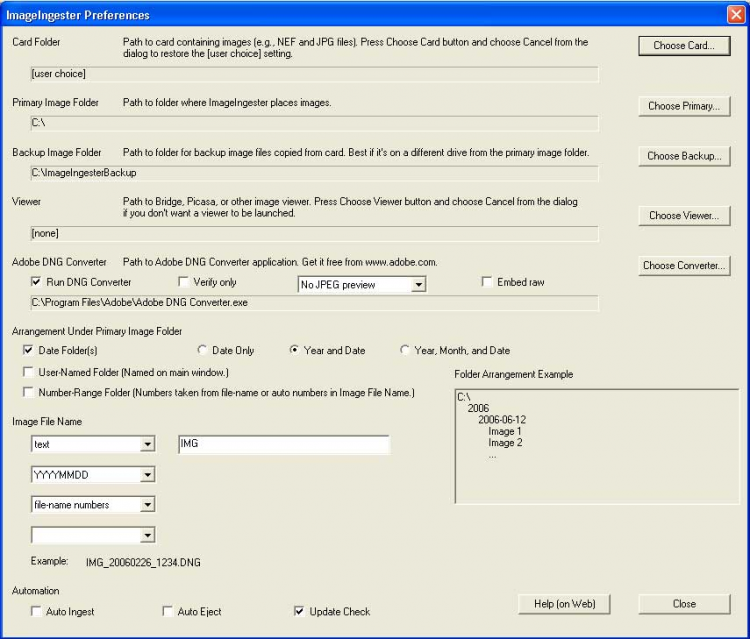750x639 pixels.
Task: Close the preferences with the Close button
Action: (x=684, y=604)
